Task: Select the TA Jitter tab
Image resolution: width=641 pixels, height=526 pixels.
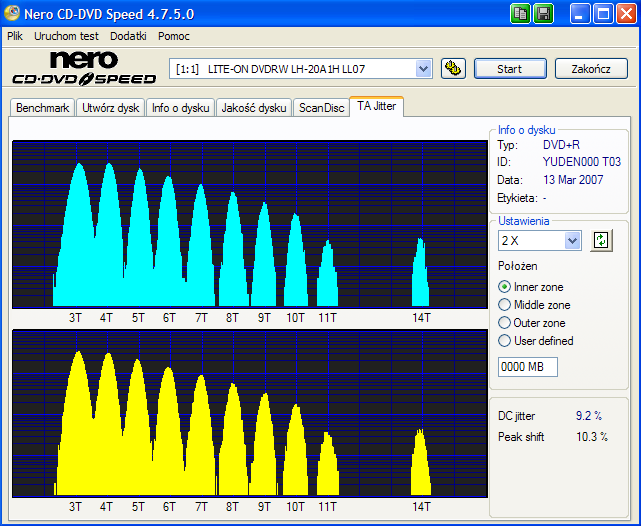Action: pyautogui.click(x=377, y=106)
